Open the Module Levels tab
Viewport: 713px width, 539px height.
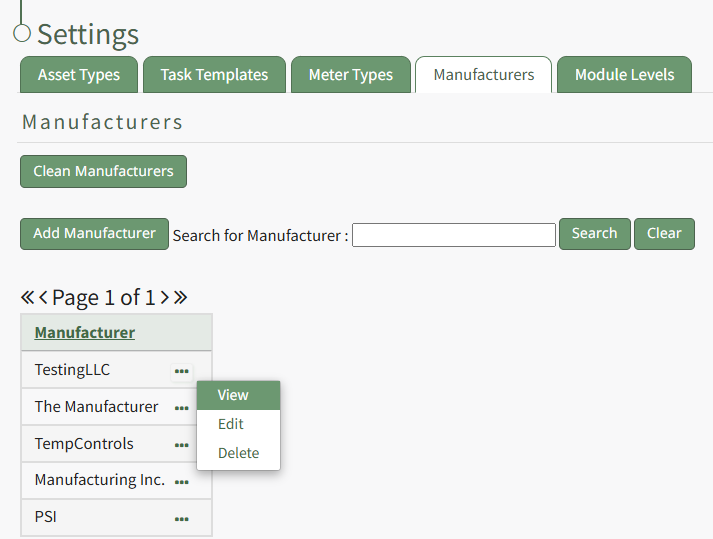[x=624, y=75]
